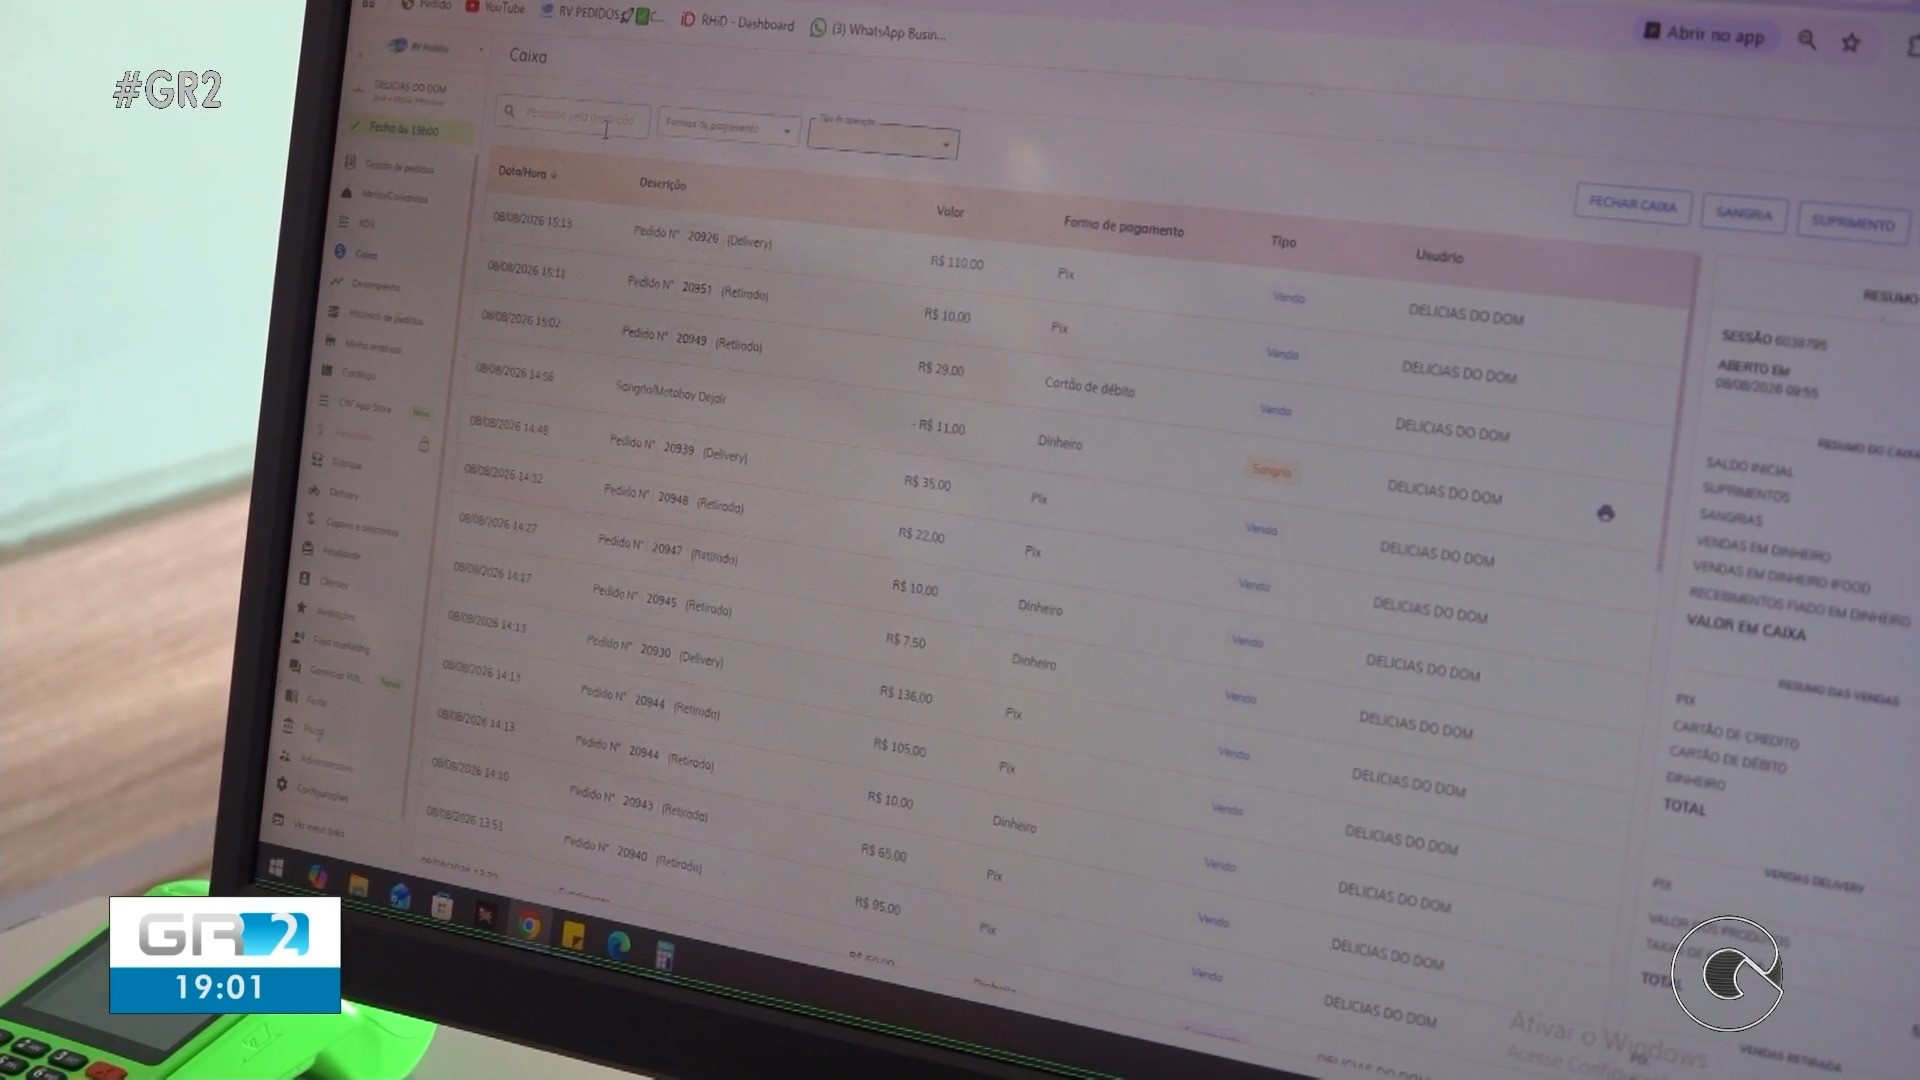Click the SUPRIMENTO button

(x=1853, y=223)
